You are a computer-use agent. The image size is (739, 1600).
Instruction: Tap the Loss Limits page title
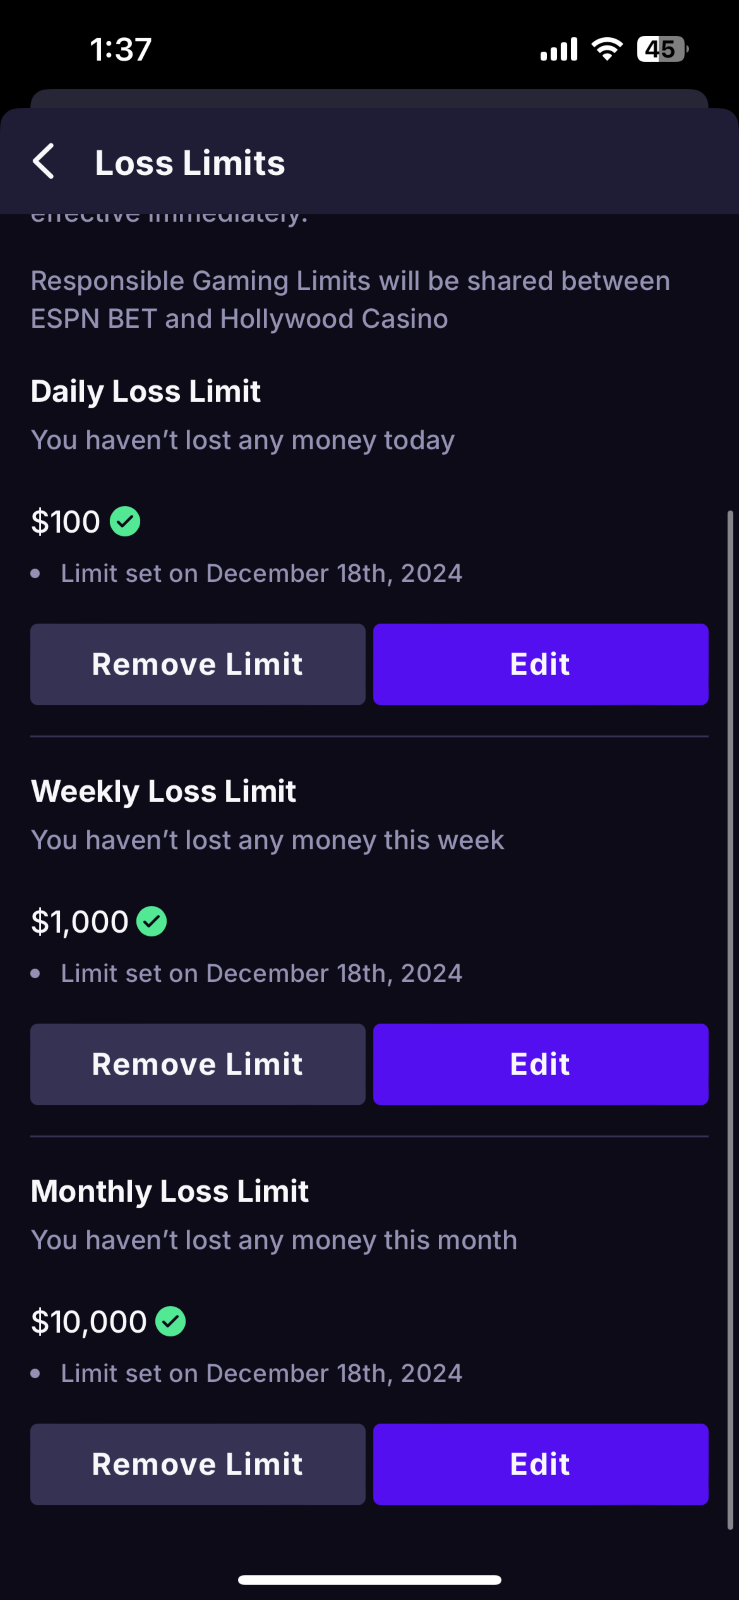[190, 163]
